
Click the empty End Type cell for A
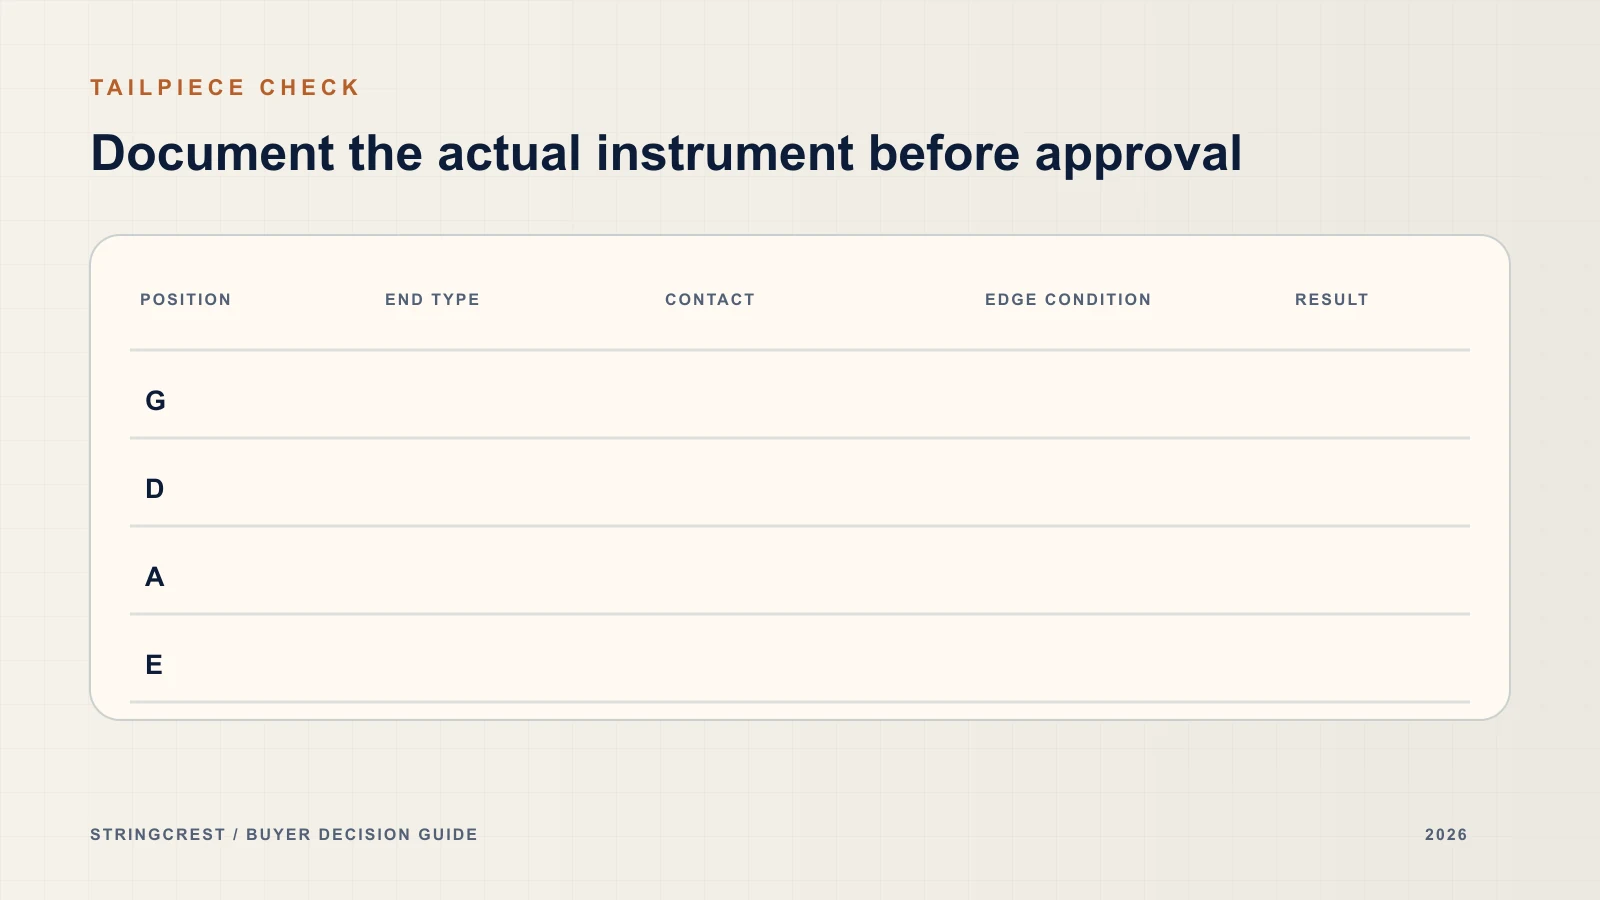(515, 571)
